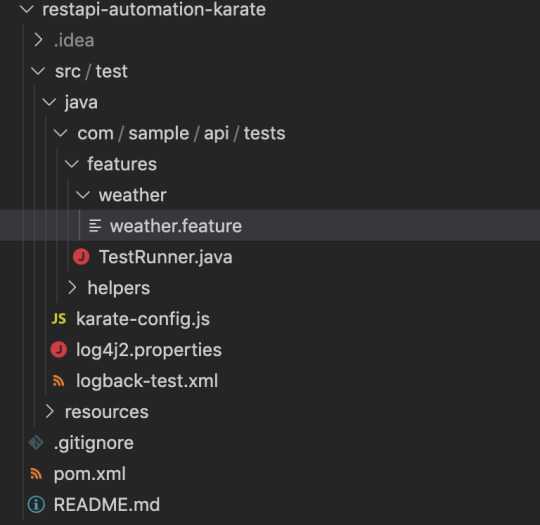The height and width of the screenshot is (525, 540).
Task: Click the red Java icon beside TestRunner.java
Action: [x=81, y=257]
